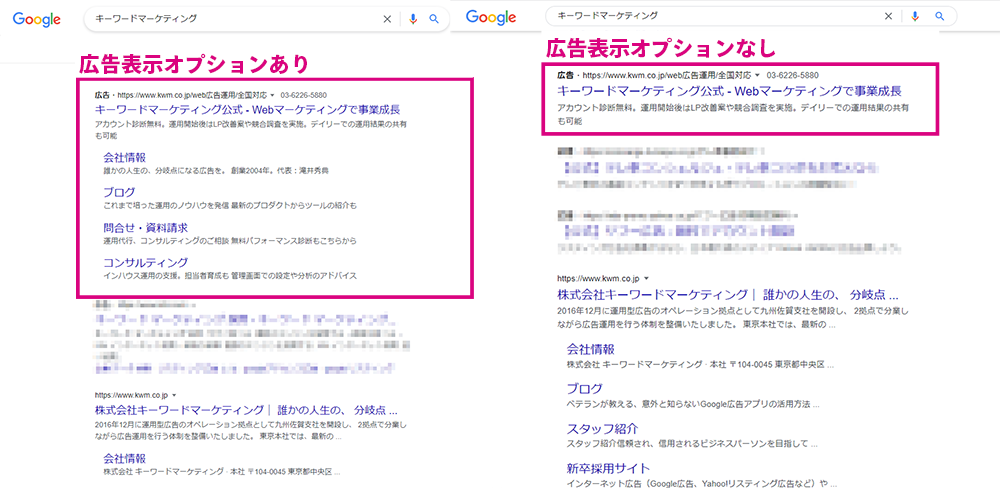Click 運用代行、コンサルティングのご相談 description text
The height and width of the screenshot is (488, 1000).
tap(230, 241)
